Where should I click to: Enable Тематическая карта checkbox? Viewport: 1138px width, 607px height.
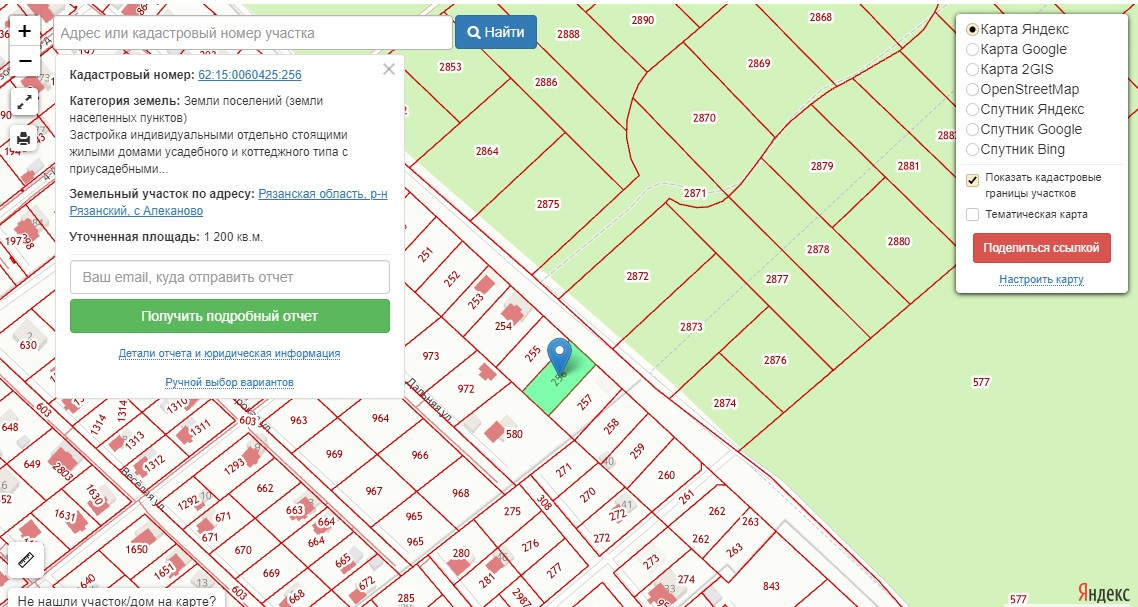tap(973, 214)
